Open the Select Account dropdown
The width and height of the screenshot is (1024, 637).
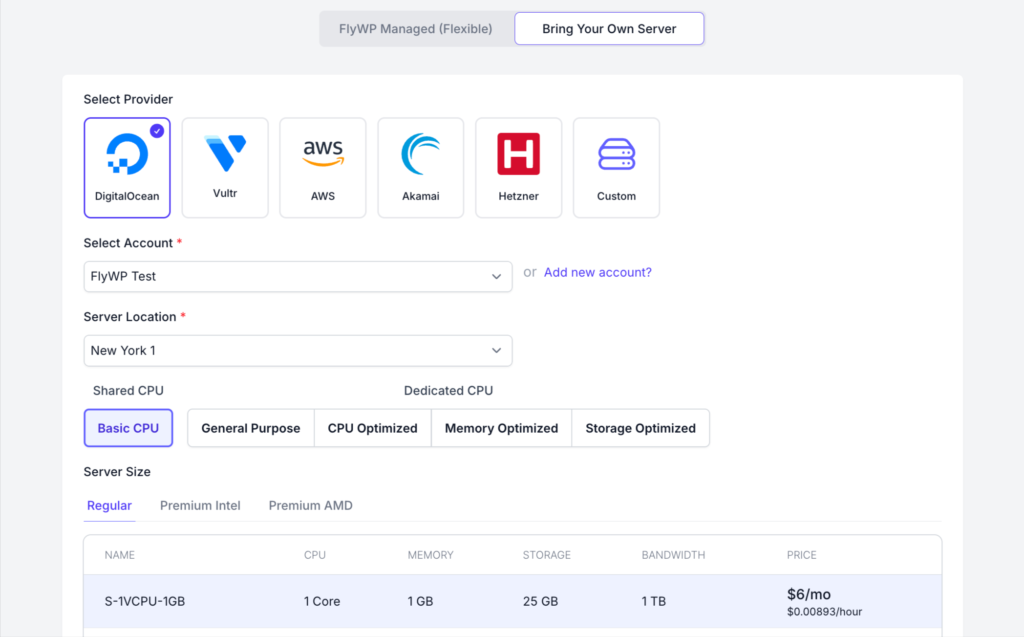click(297, 277)
